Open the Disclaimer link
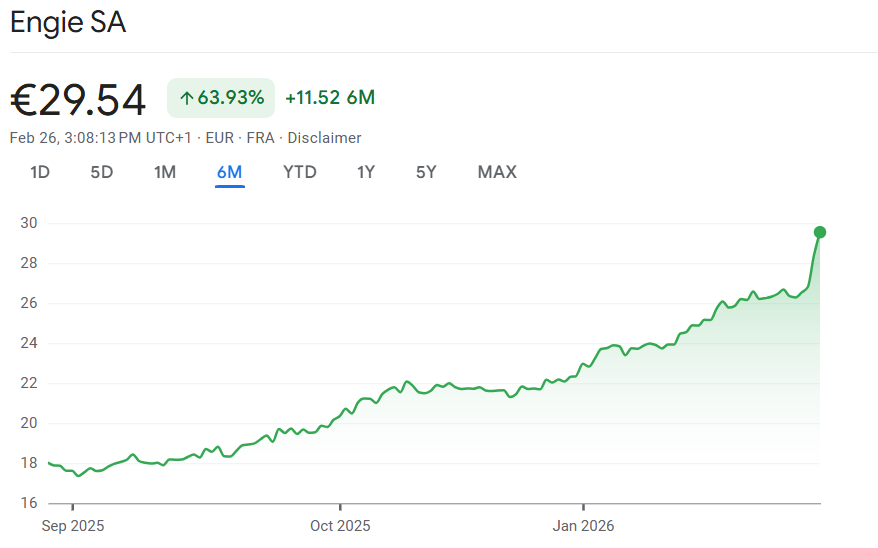The width and height of the screenshot is (878, 548). coord(324,138)
